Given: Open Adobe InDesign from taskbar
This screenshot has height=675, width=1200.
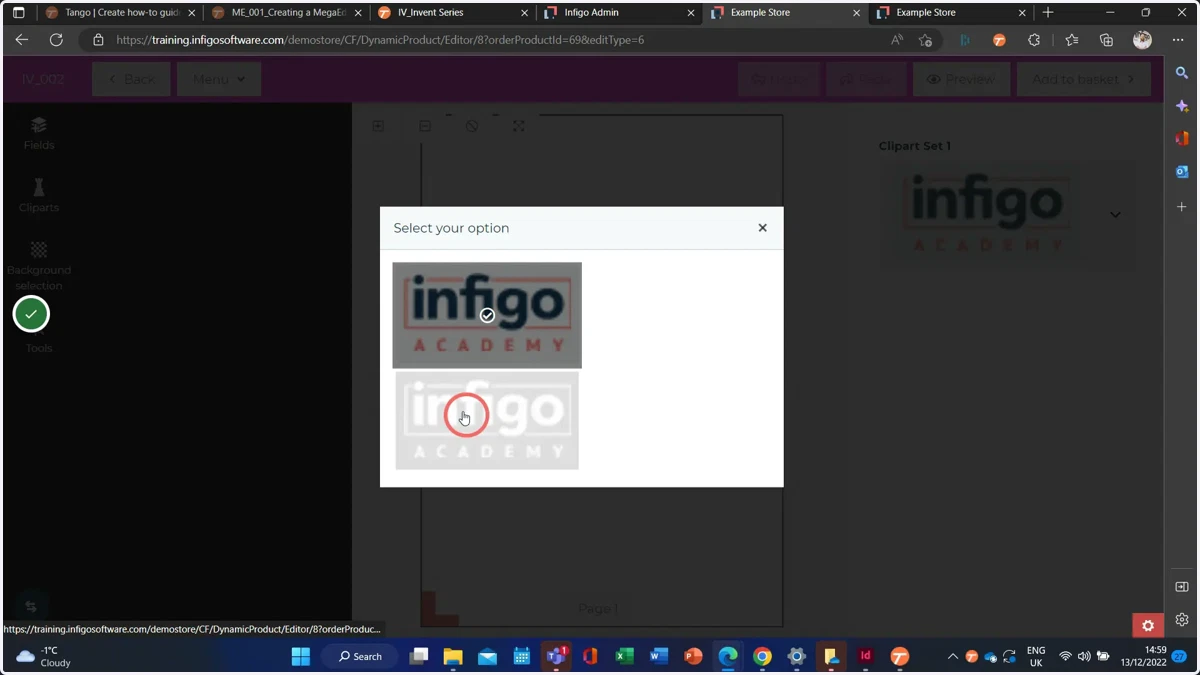Looking at the screenshot, I should (x=866, y=656).
